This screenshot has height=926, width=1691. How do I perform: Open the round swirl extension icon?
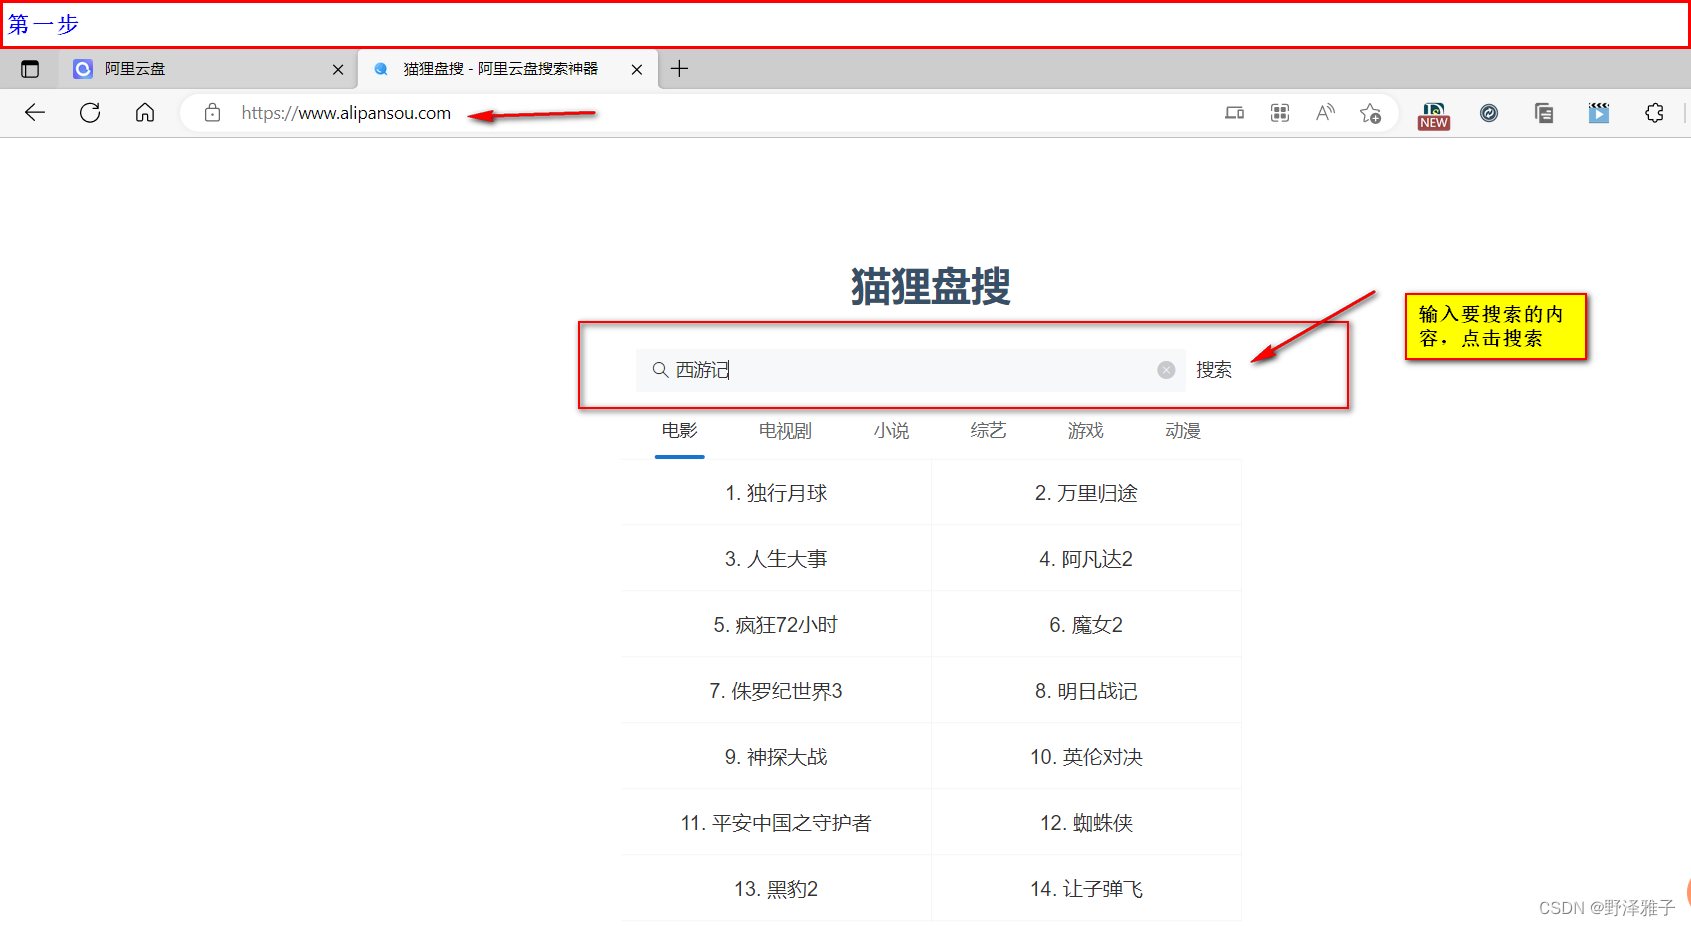click(1489, 113)
